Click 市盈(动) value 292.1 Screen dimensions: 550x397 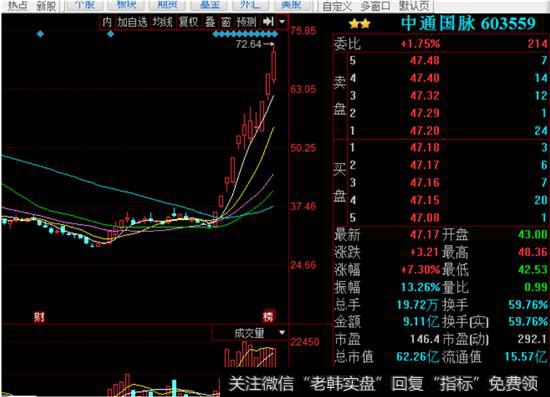532,339
